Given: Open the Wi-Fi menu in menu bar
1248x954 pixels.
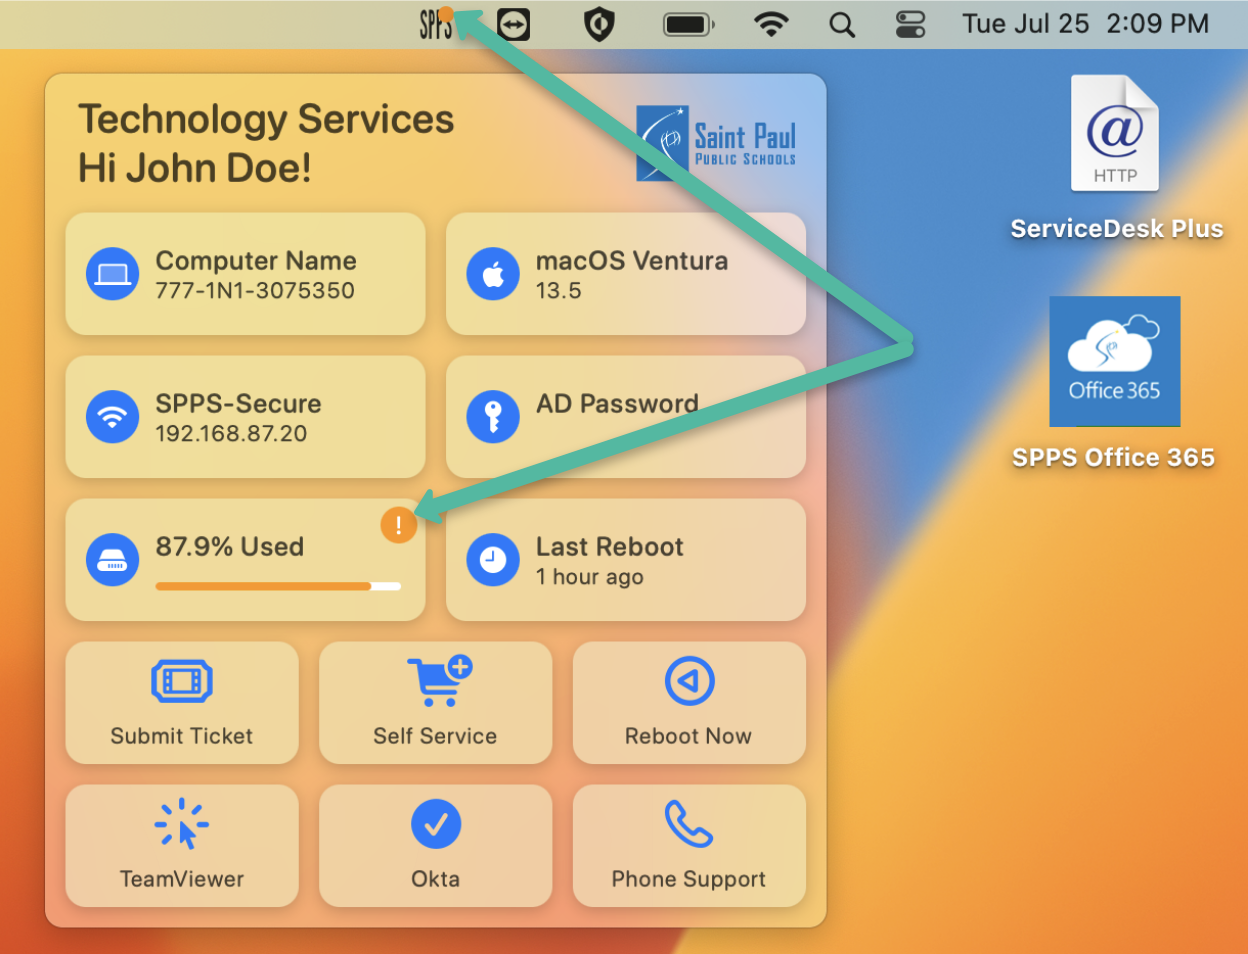Looking at the screenshot, I should (770, 25).
